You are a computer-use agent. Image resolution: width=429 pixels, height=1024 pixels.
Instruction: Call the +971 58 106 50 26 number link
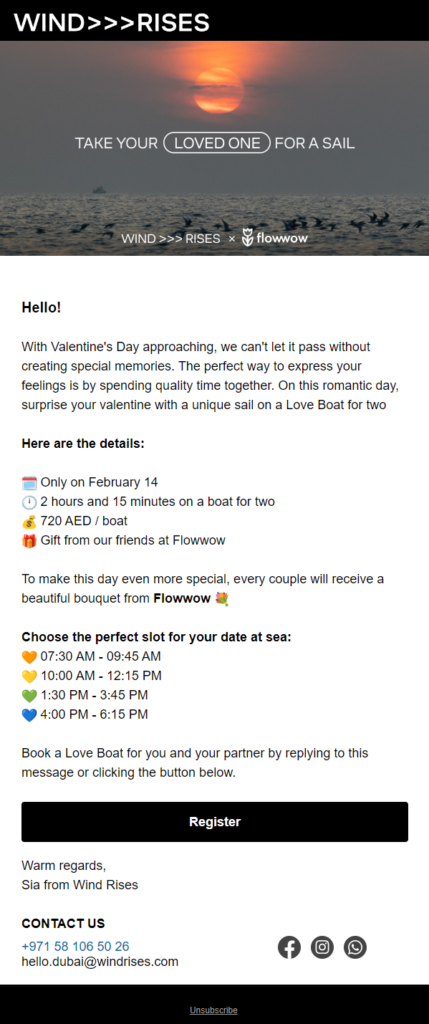75,946
